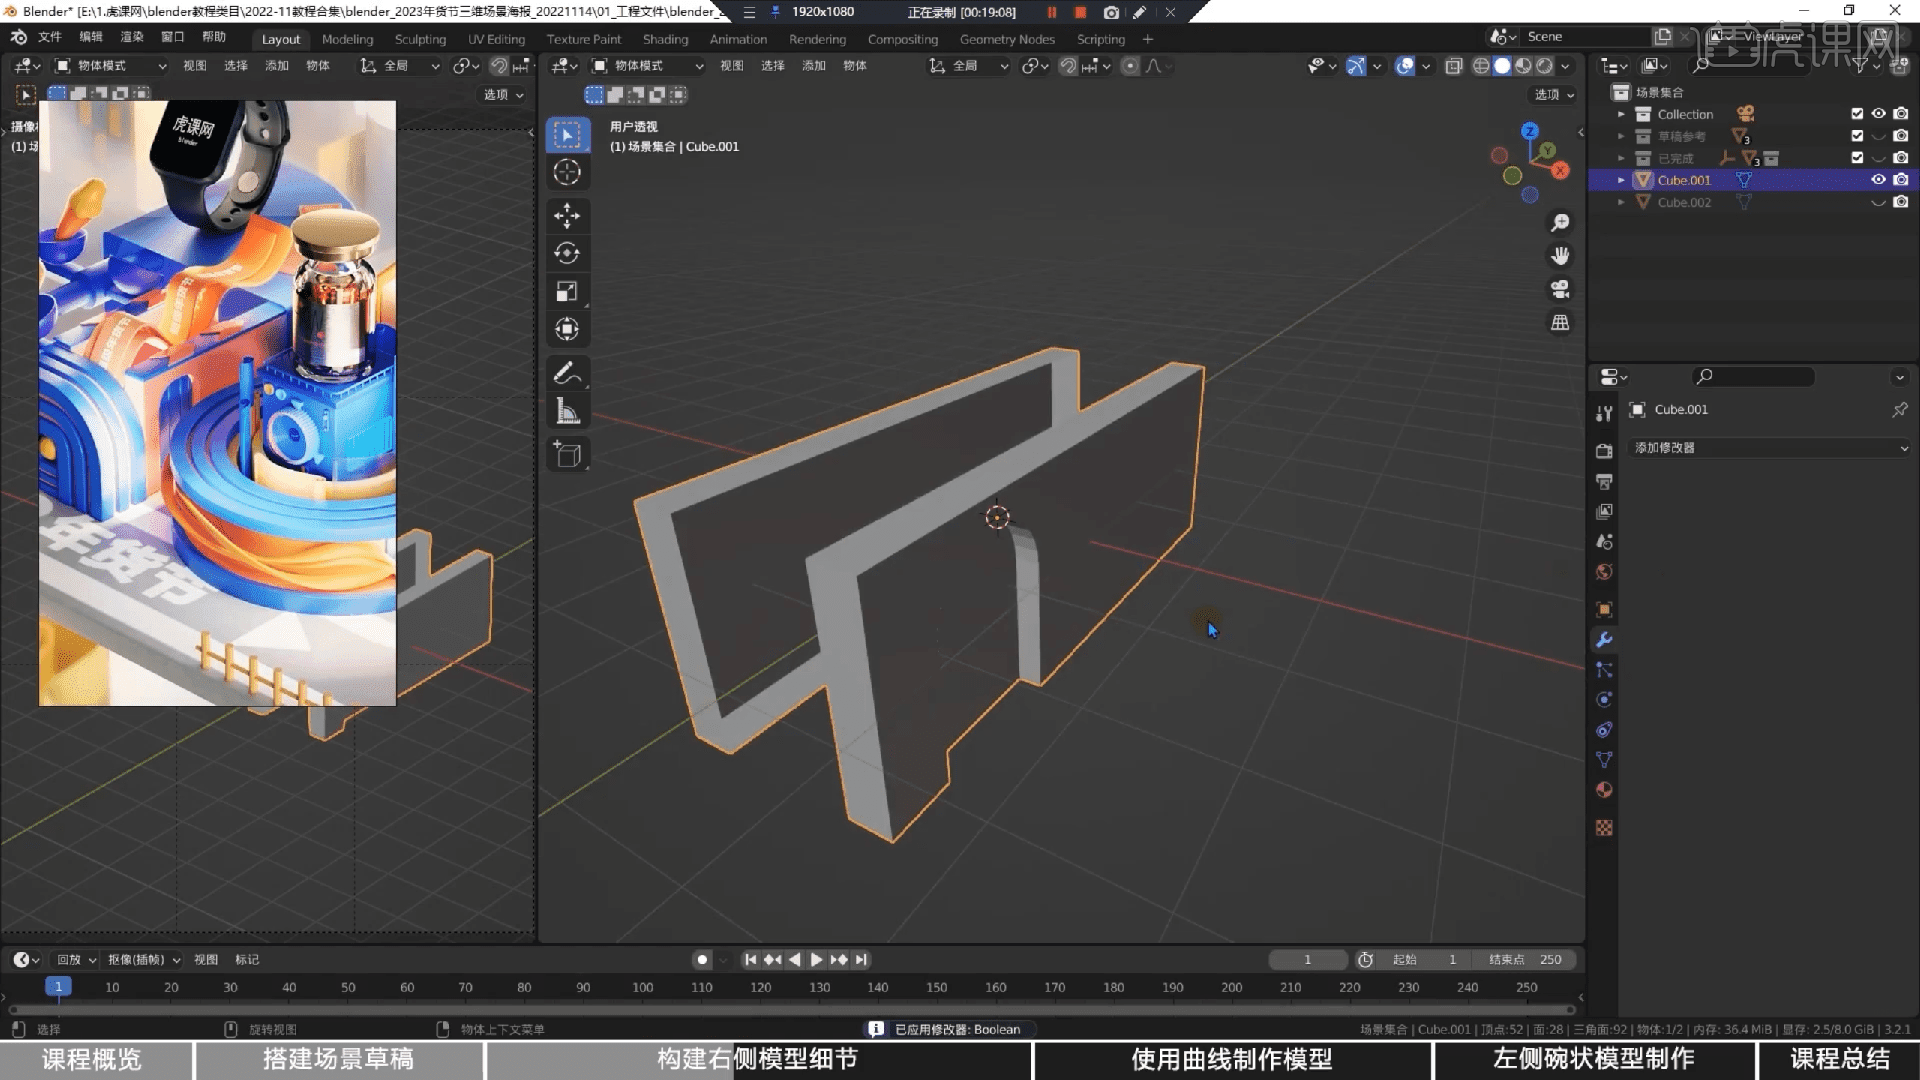Viewport: 1920px width, 1080px height.
Task: Select the Measure tool
Action: coord(567,411)
